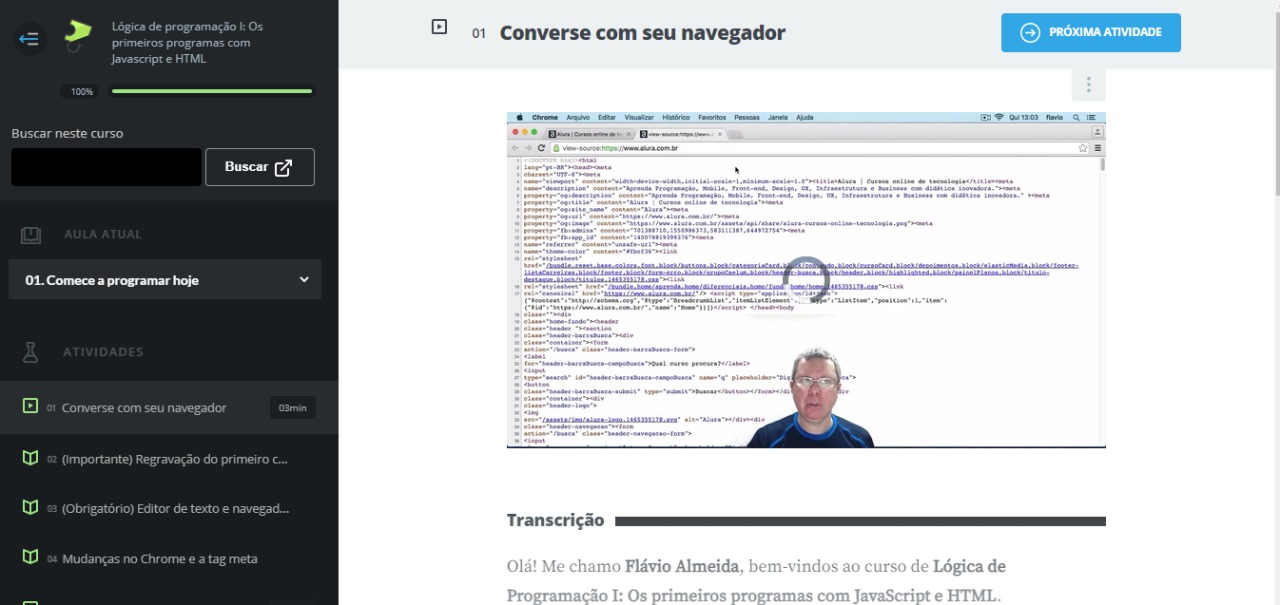Go to Próxima Atividade
The width and height of the screenshot is (1280, 605).
point(1090,33)
